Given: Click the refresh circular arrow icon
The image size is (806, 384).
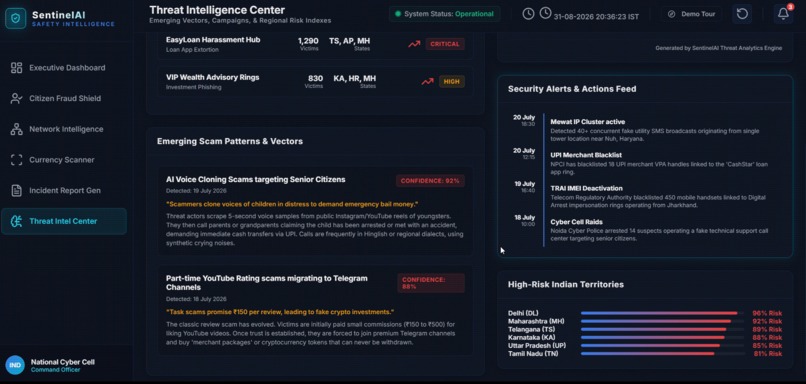Looking at the screenshot, I should [742, 14].
